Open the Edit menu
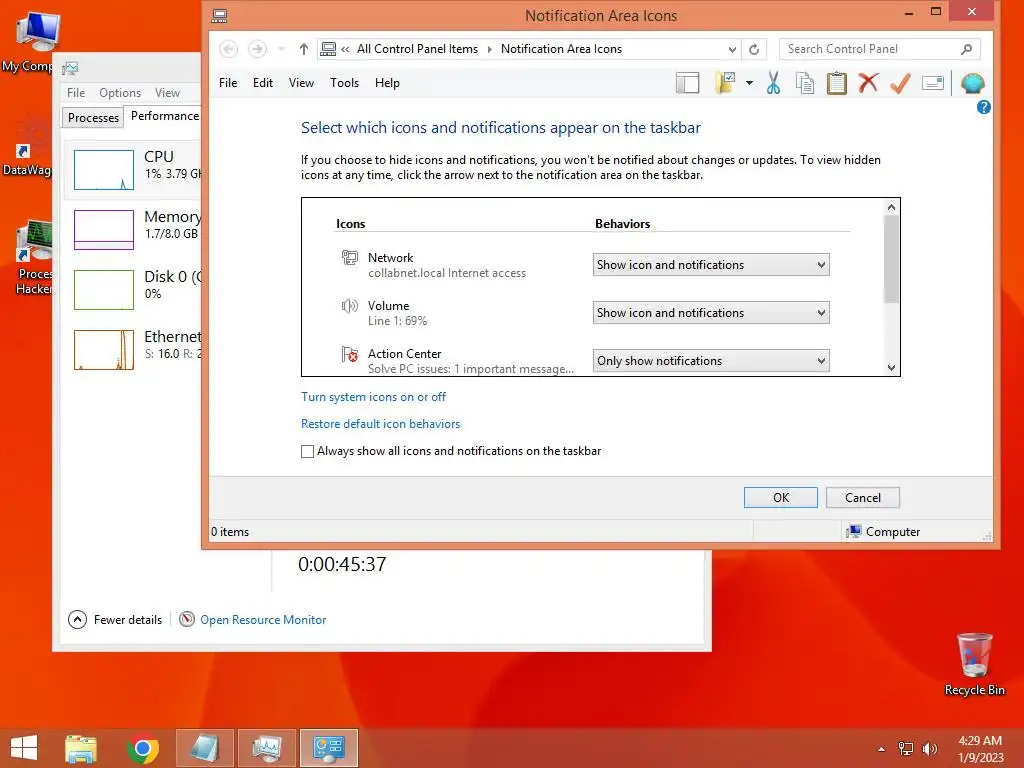Screen dimensions: 1024x768 coord(263,83)
